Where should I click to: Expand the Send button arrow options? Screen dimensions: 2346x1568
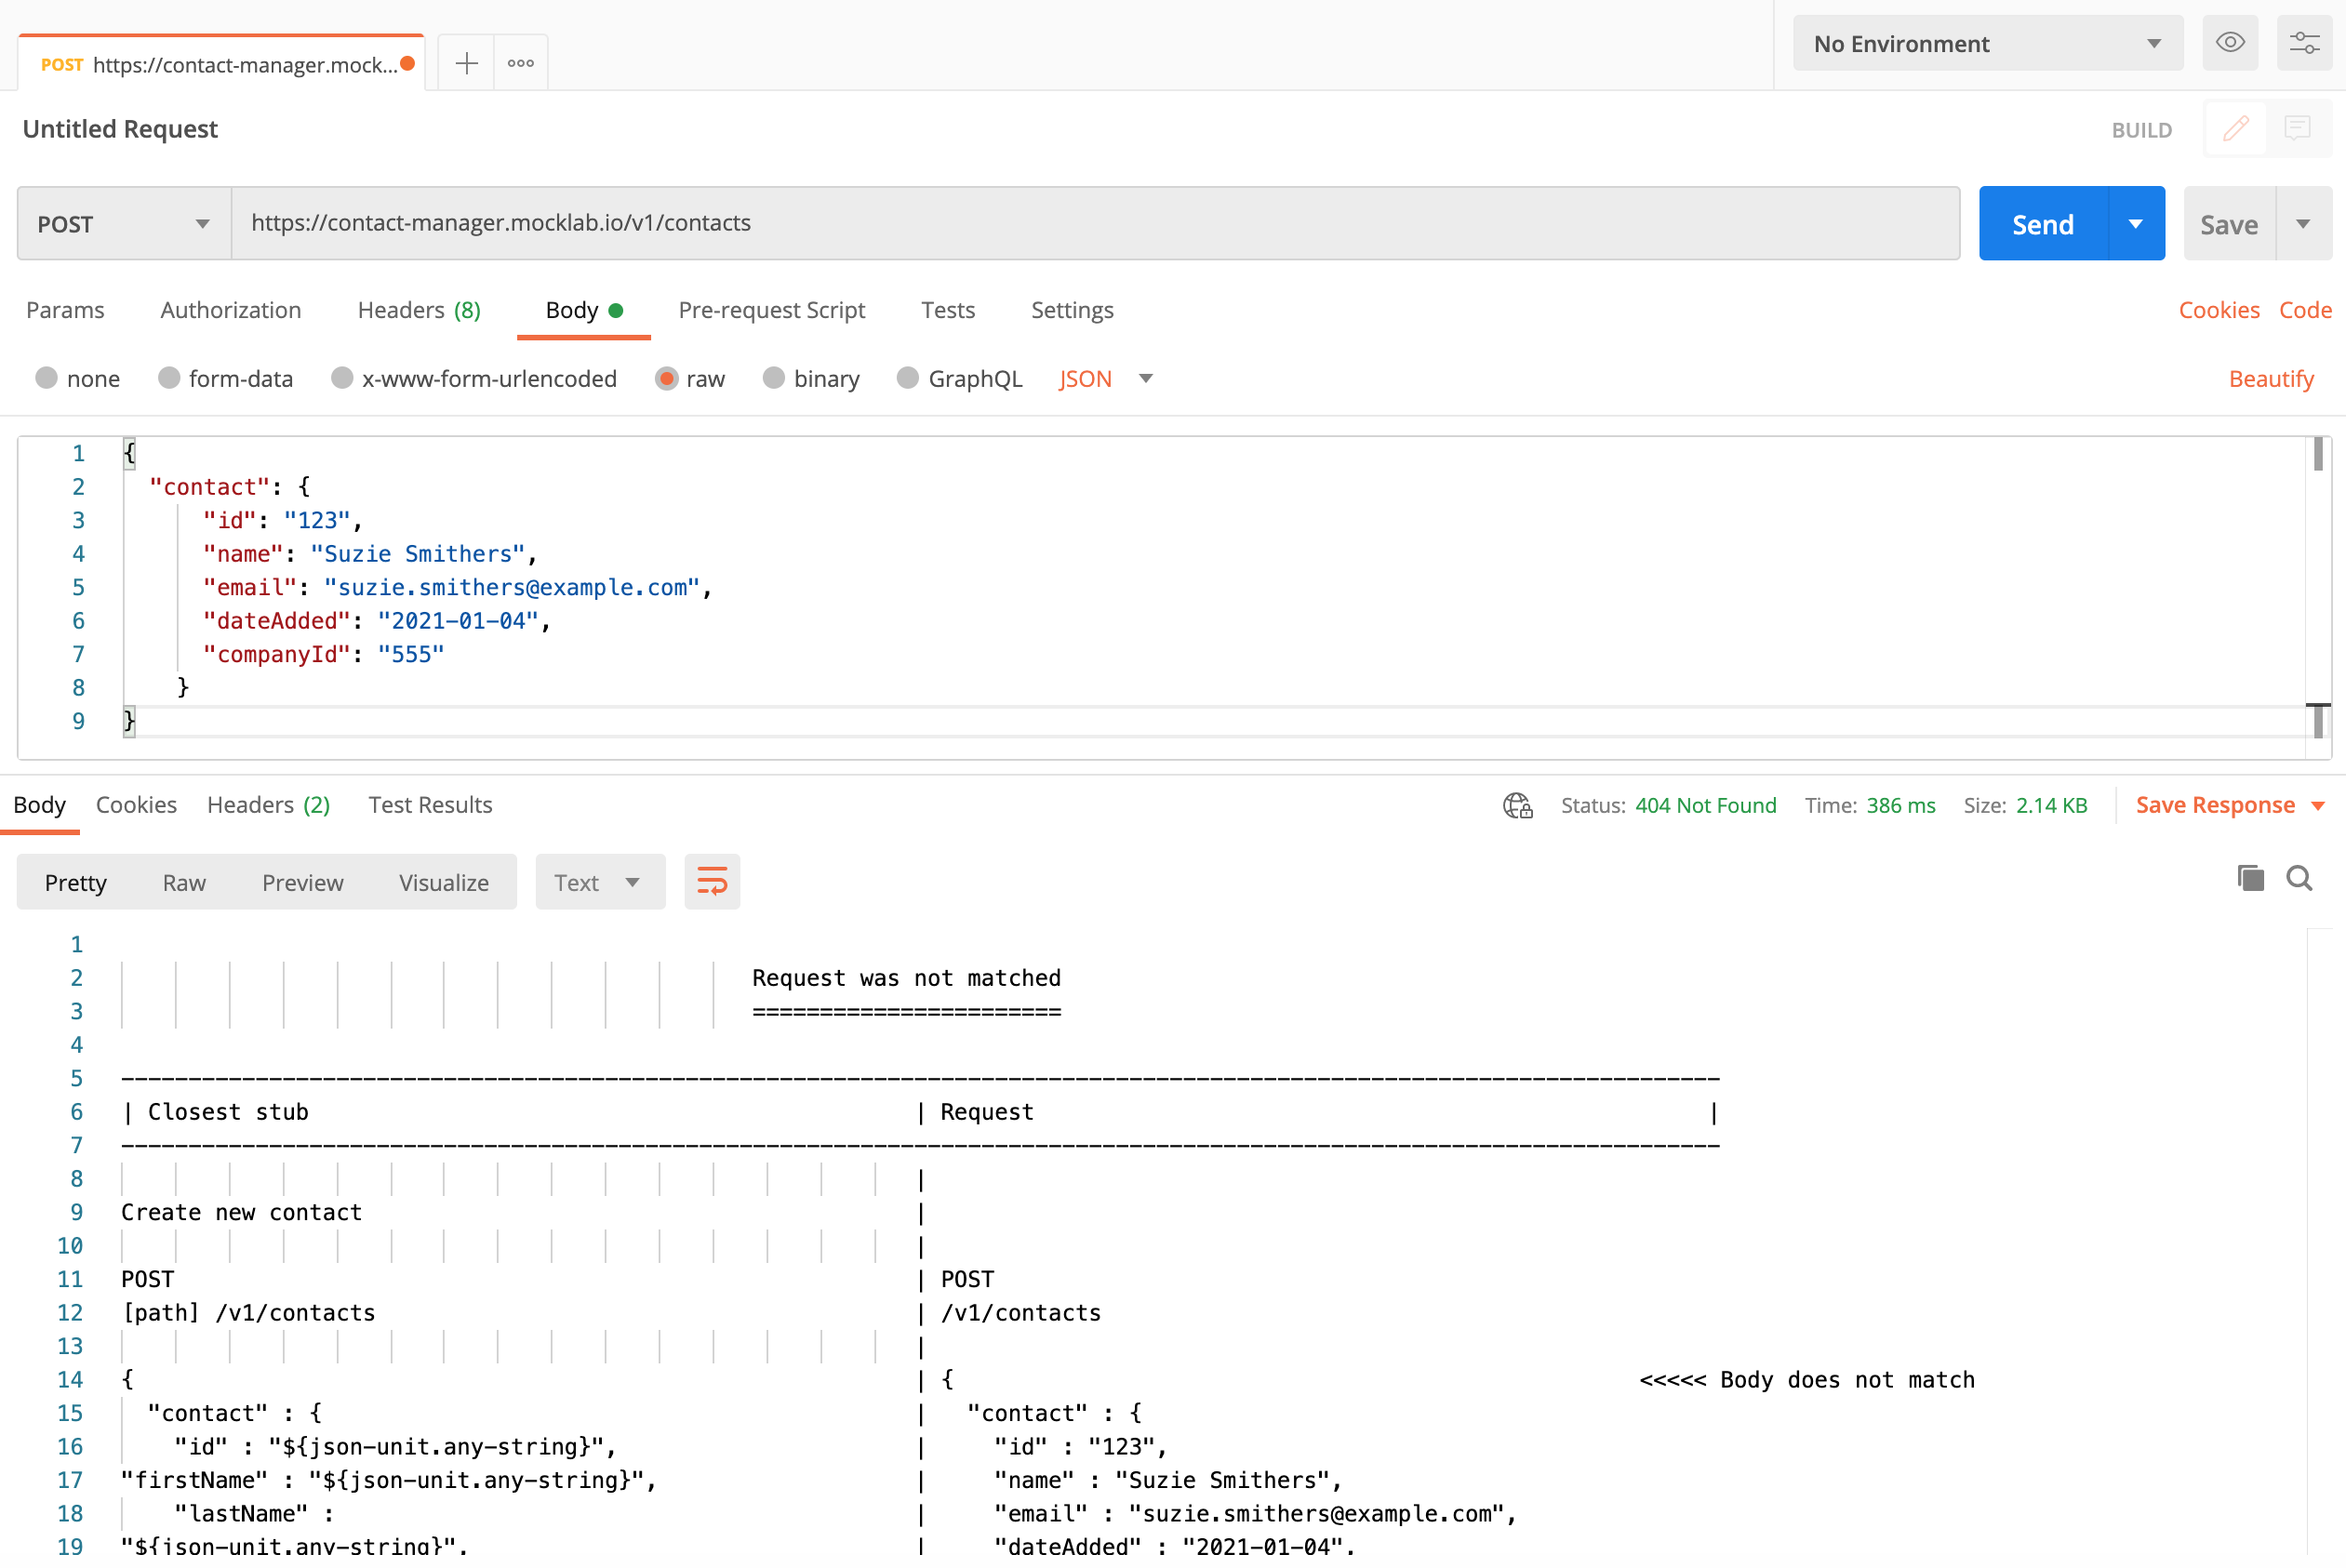click(2136, 224)
